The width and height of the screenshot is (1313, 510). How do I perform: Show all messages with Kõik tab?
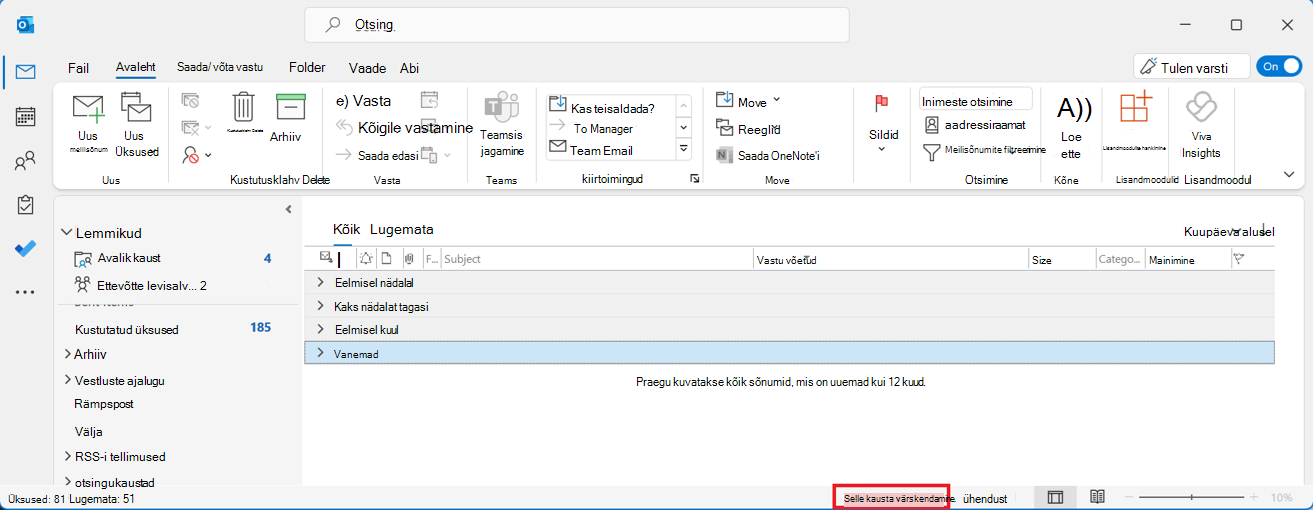tap(346, 229)
